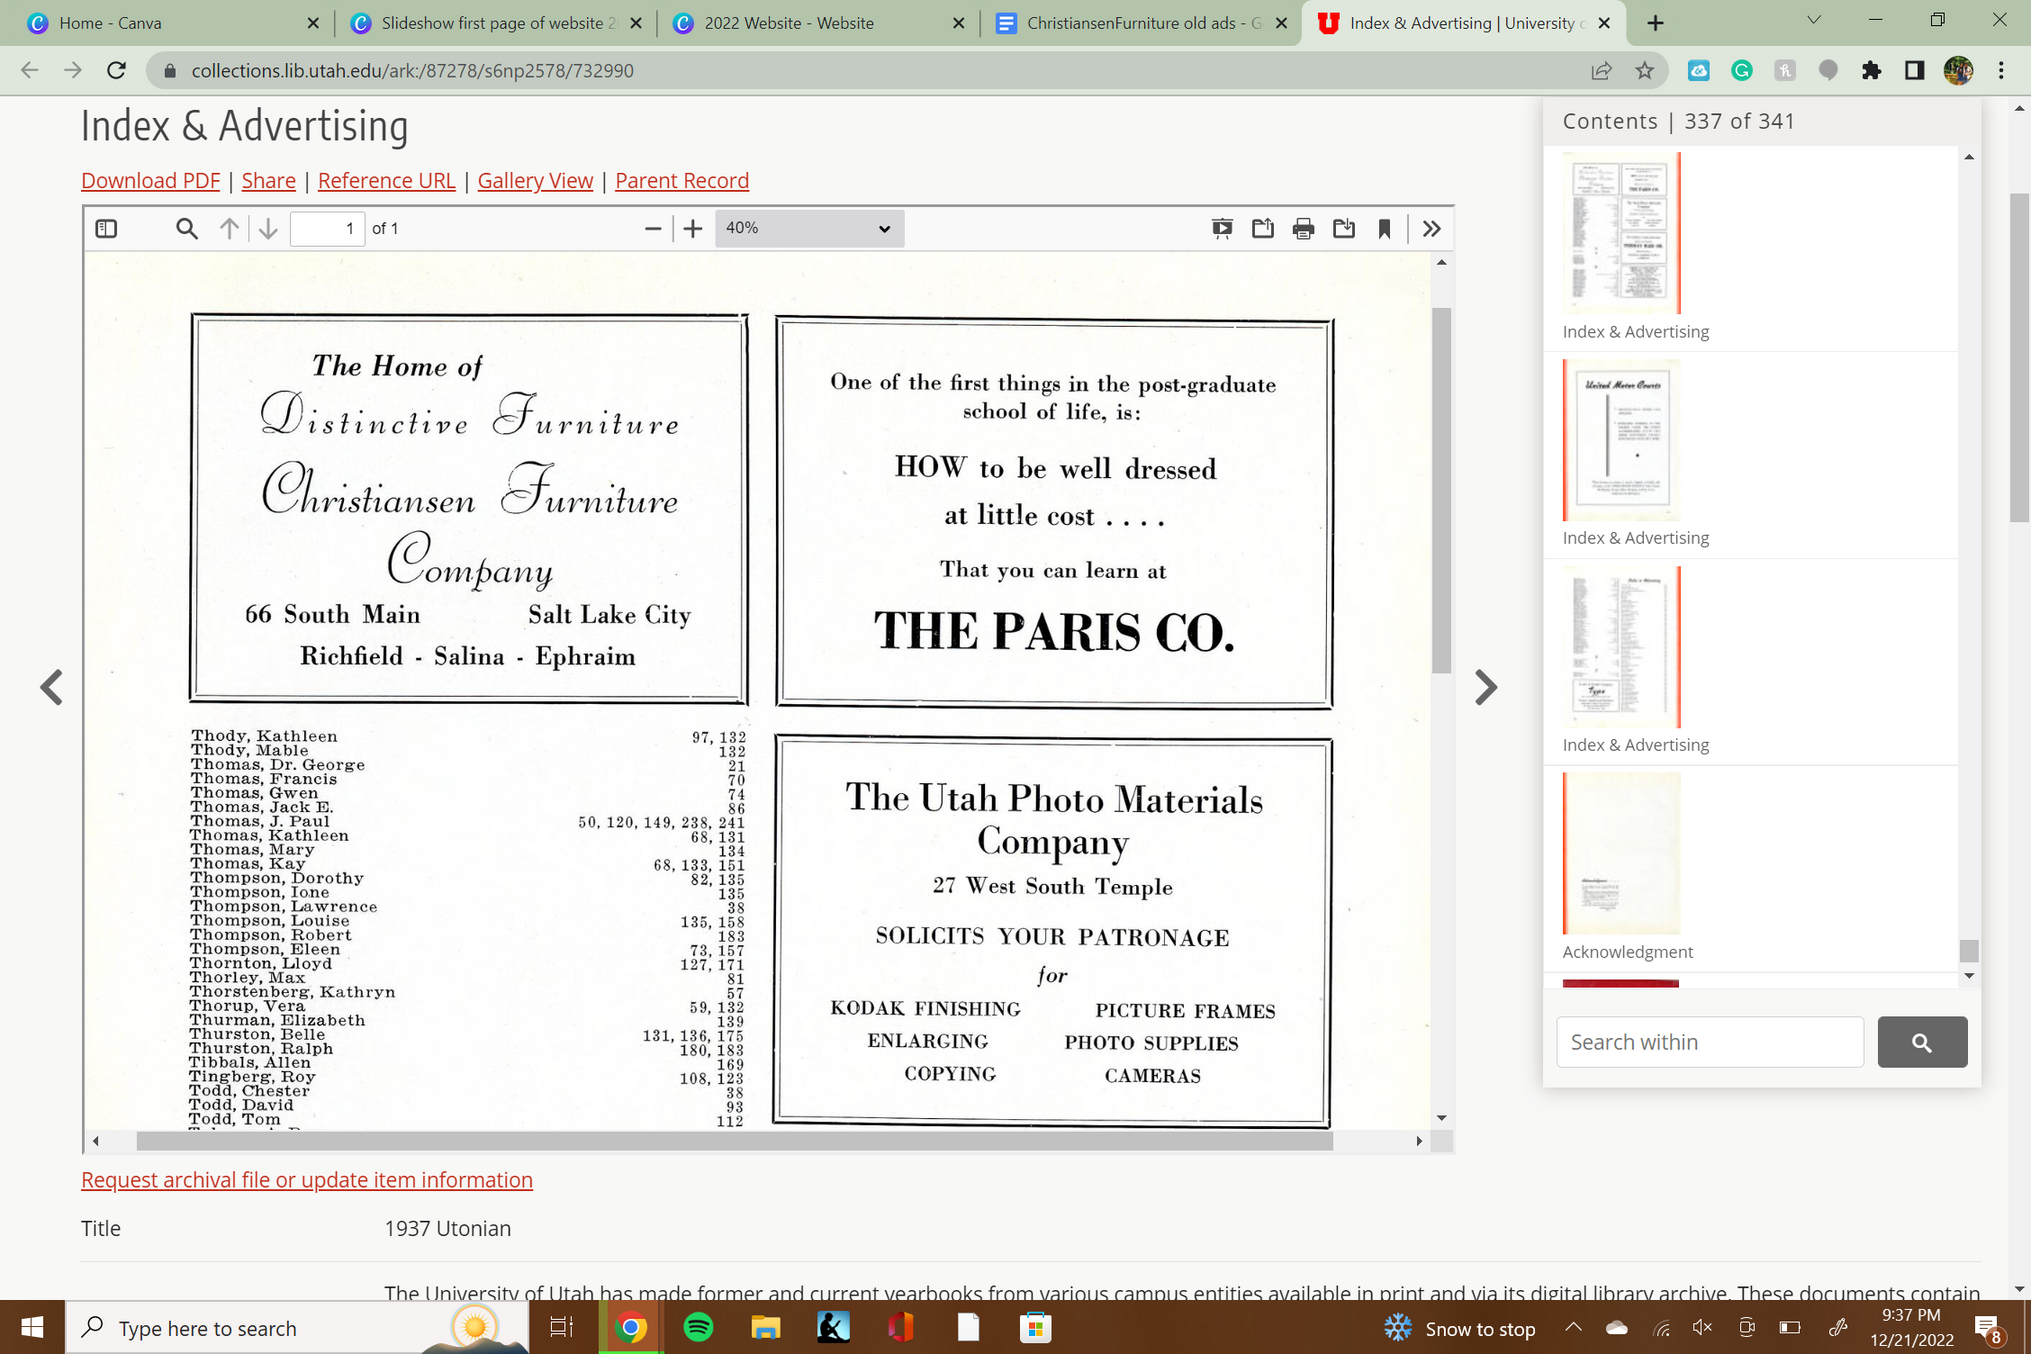Open the Gallery View link
The width and height of the screenshot is (2031, 1354).
(534, 180)
